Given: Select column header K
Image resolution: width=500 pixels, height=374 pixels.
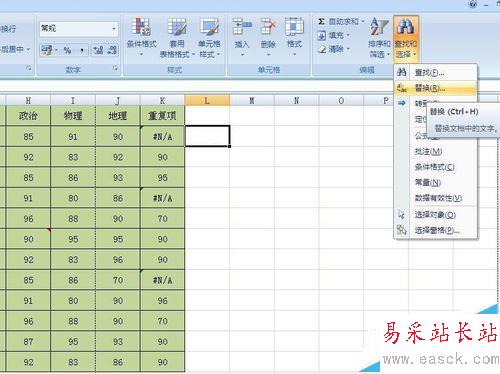Looking at the screenshot, I should coord(162,100).
